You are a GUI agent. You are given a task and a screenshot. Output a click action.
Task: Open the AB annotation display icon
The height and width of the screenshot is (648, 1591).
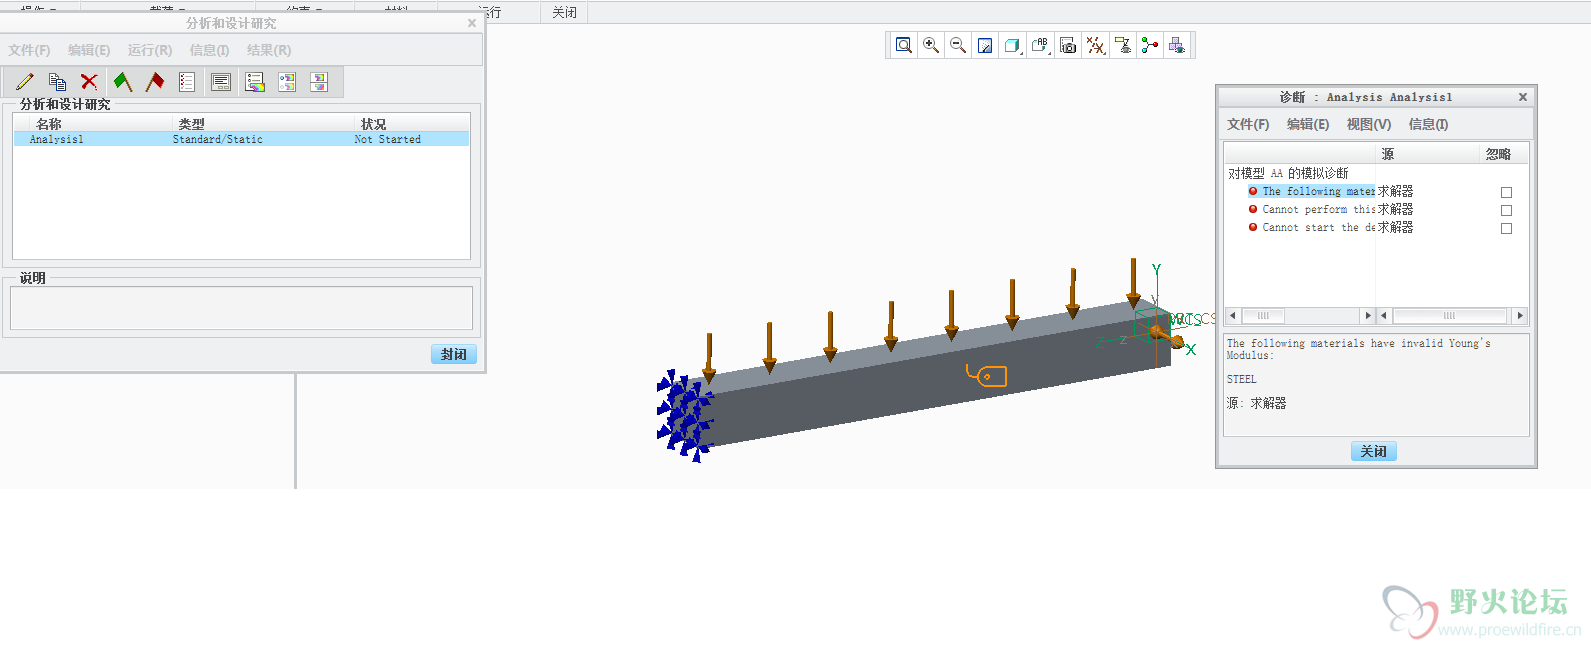[1040, 45]
